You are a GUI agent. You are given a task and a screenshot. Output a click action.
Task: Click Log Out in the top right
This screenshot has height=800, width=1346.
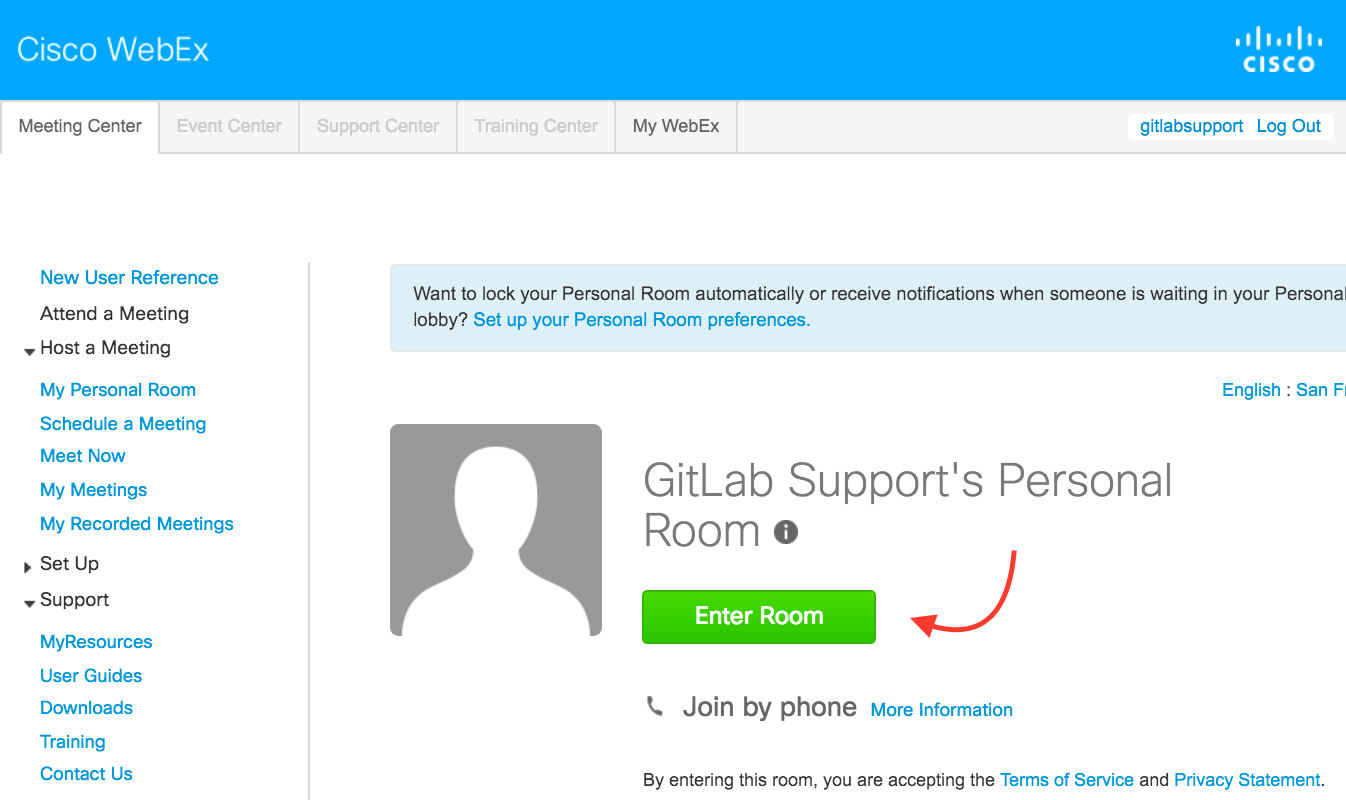(x=1289, y=126)
